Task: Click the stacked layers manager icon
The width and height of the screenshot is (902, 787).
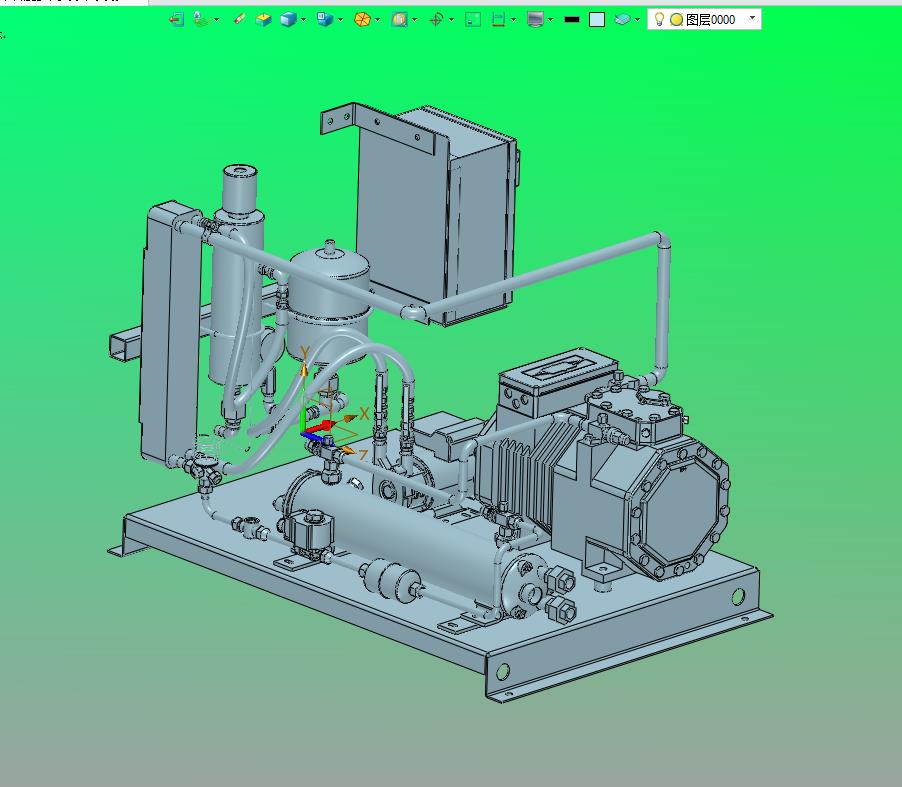Action: [622, 20]
